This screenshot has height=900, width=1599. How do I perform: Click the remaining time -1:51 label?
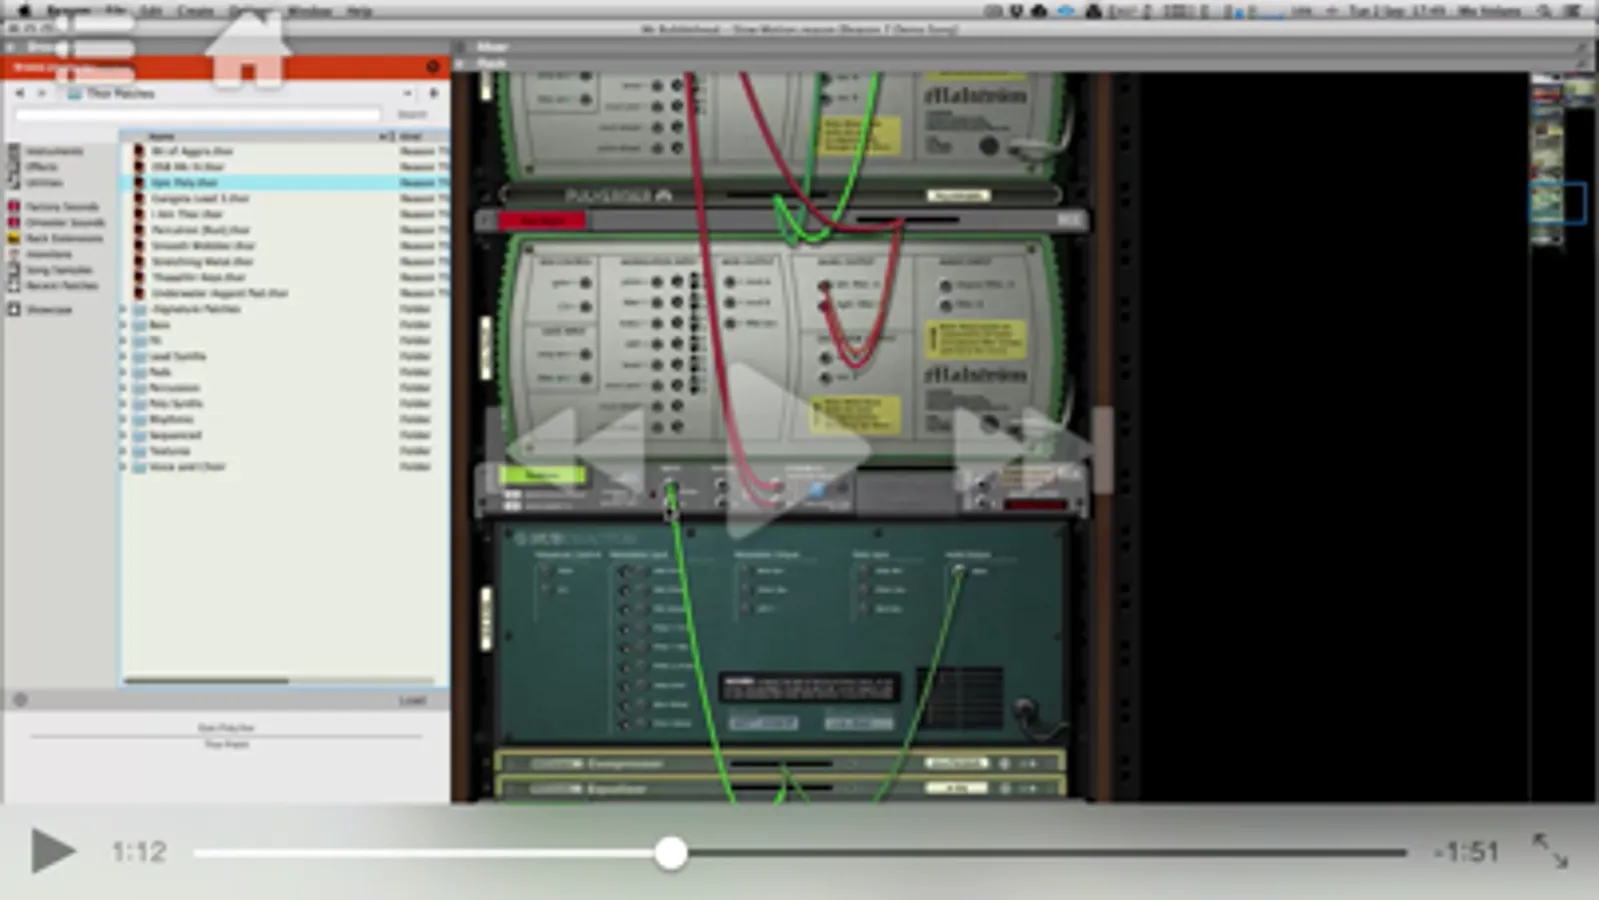(1466, 852)
